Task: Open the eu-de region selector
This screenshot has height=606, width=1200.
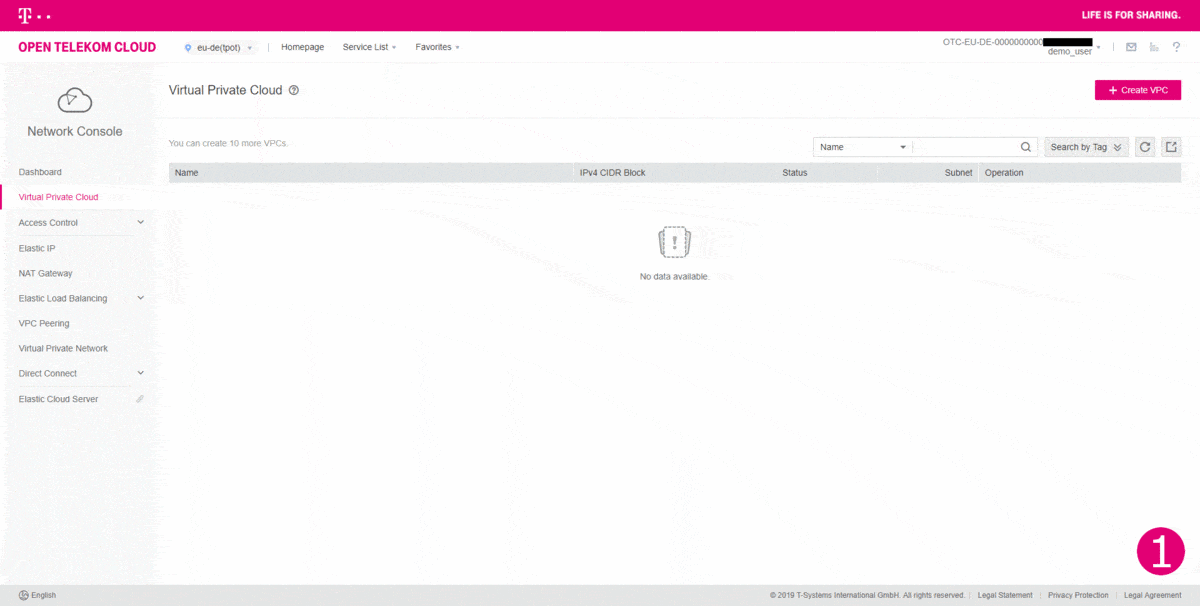Action: tap(219, 47)
